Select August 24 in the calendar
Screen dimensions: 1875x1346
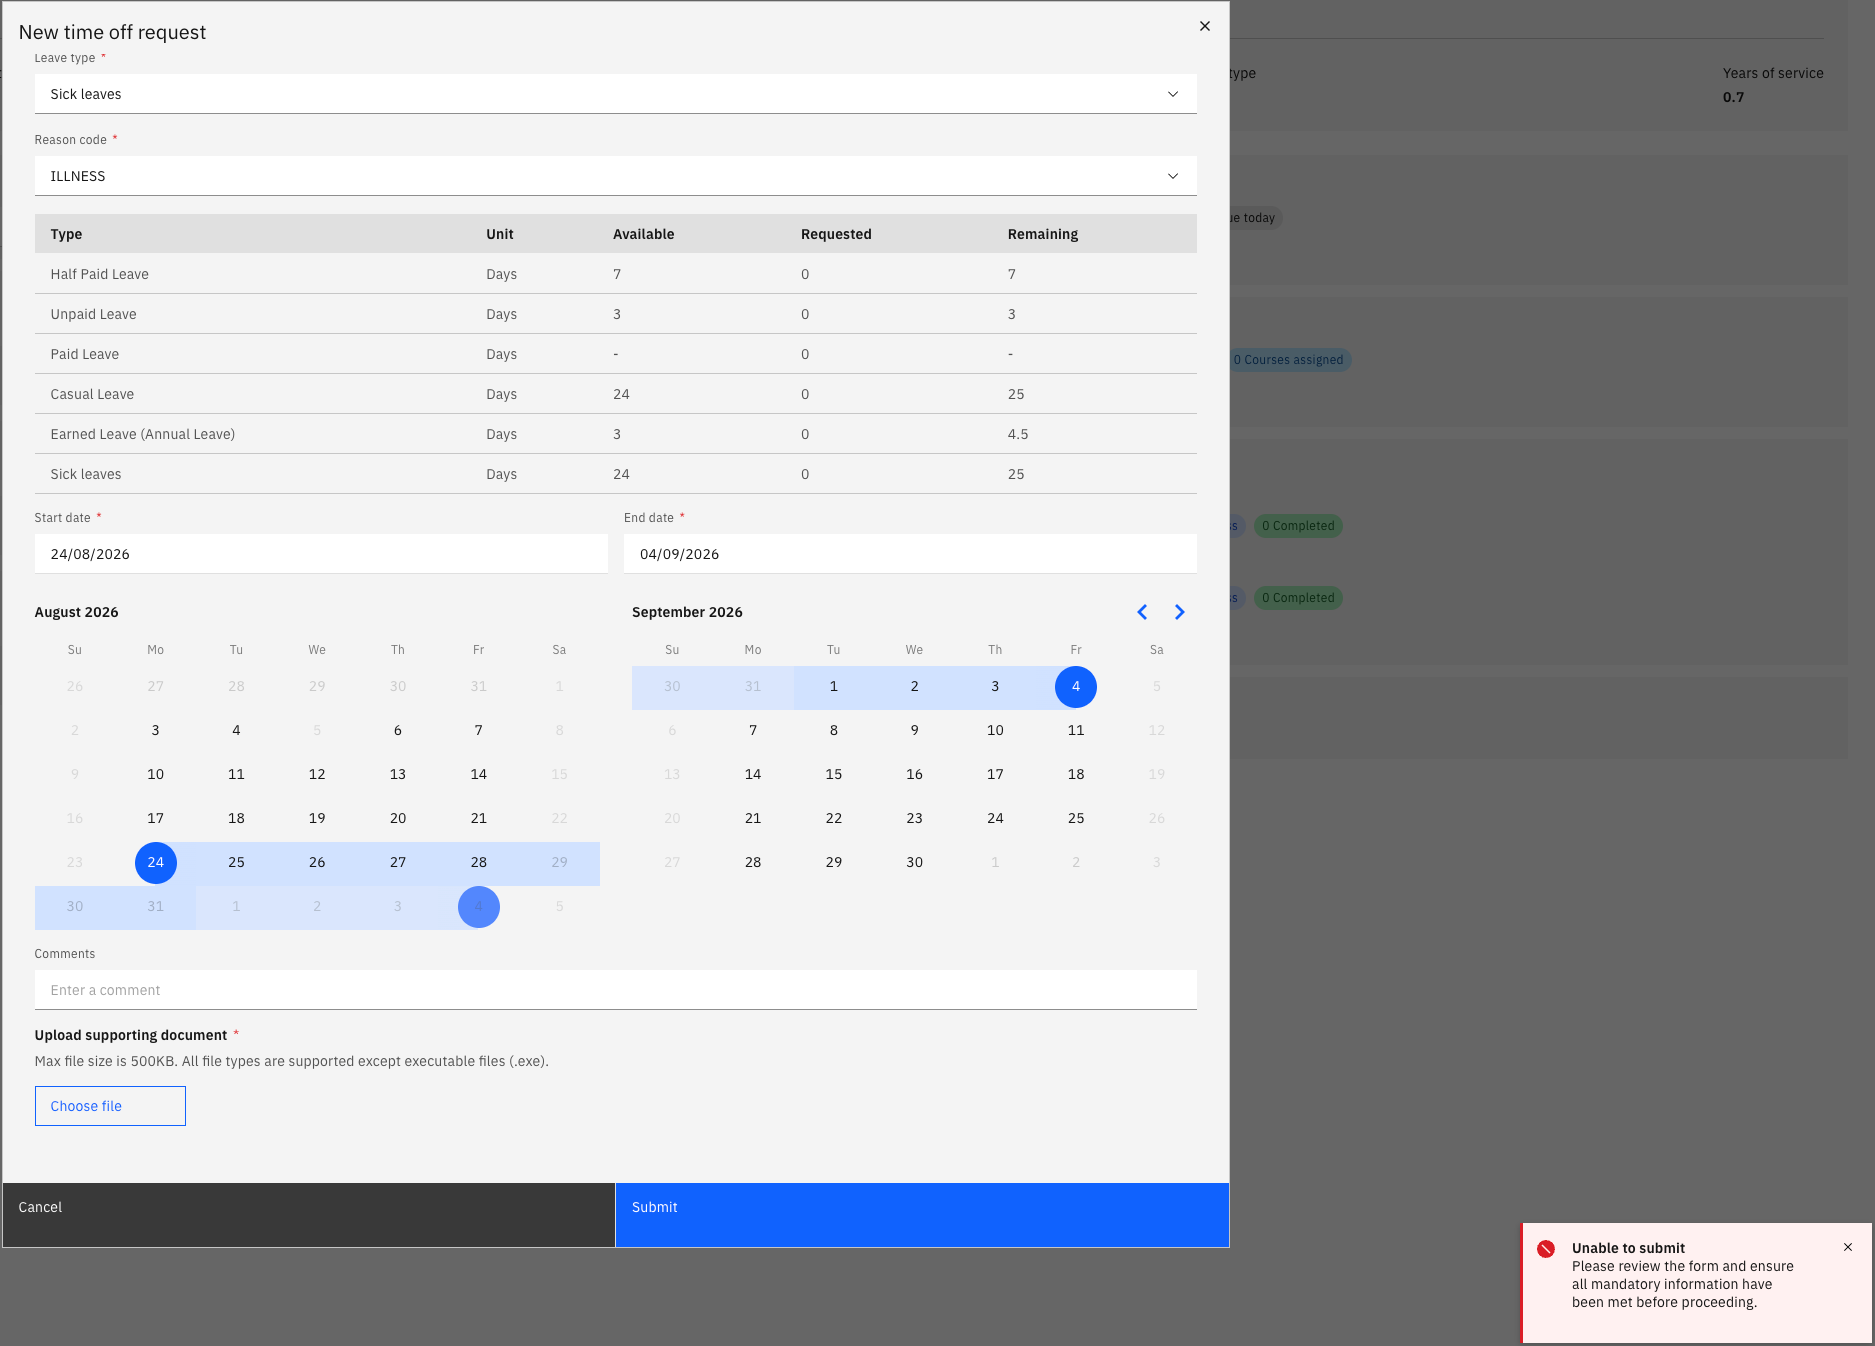(156, 863)
